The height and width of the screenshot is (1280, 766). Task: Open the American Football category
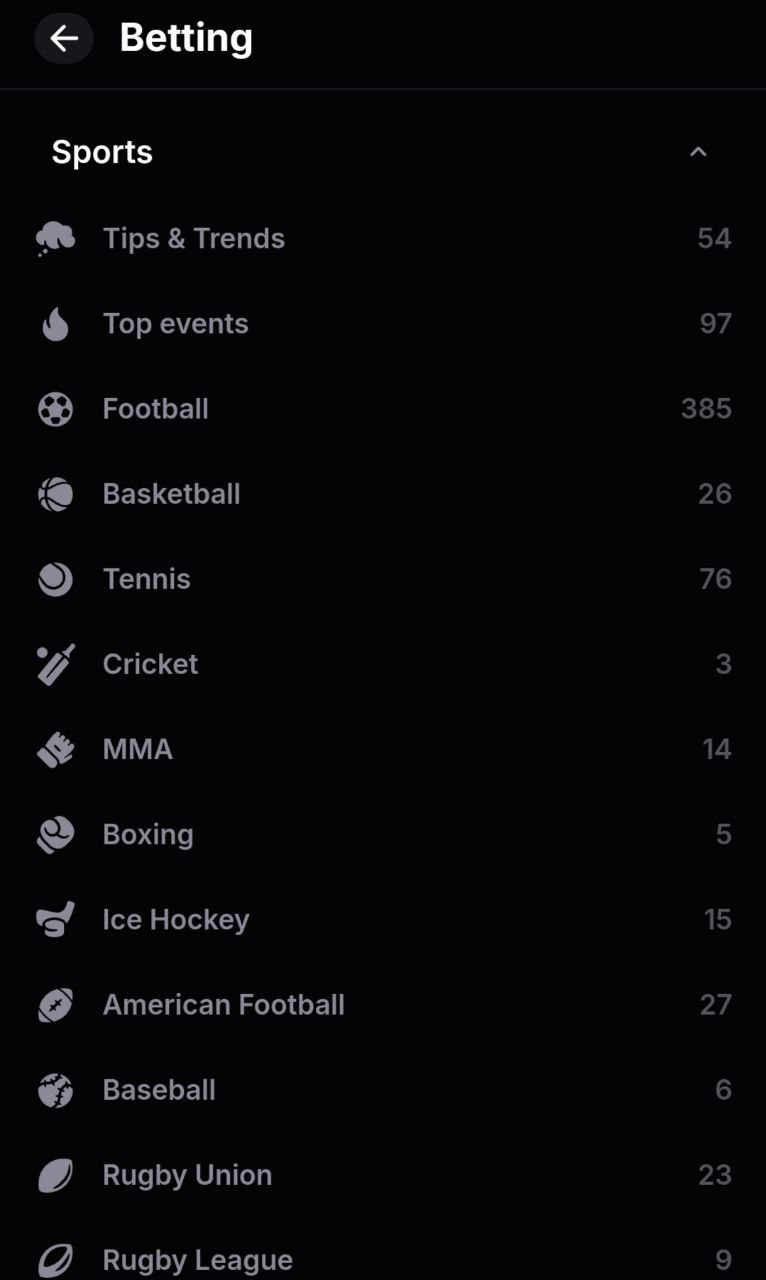point(223,1004)
